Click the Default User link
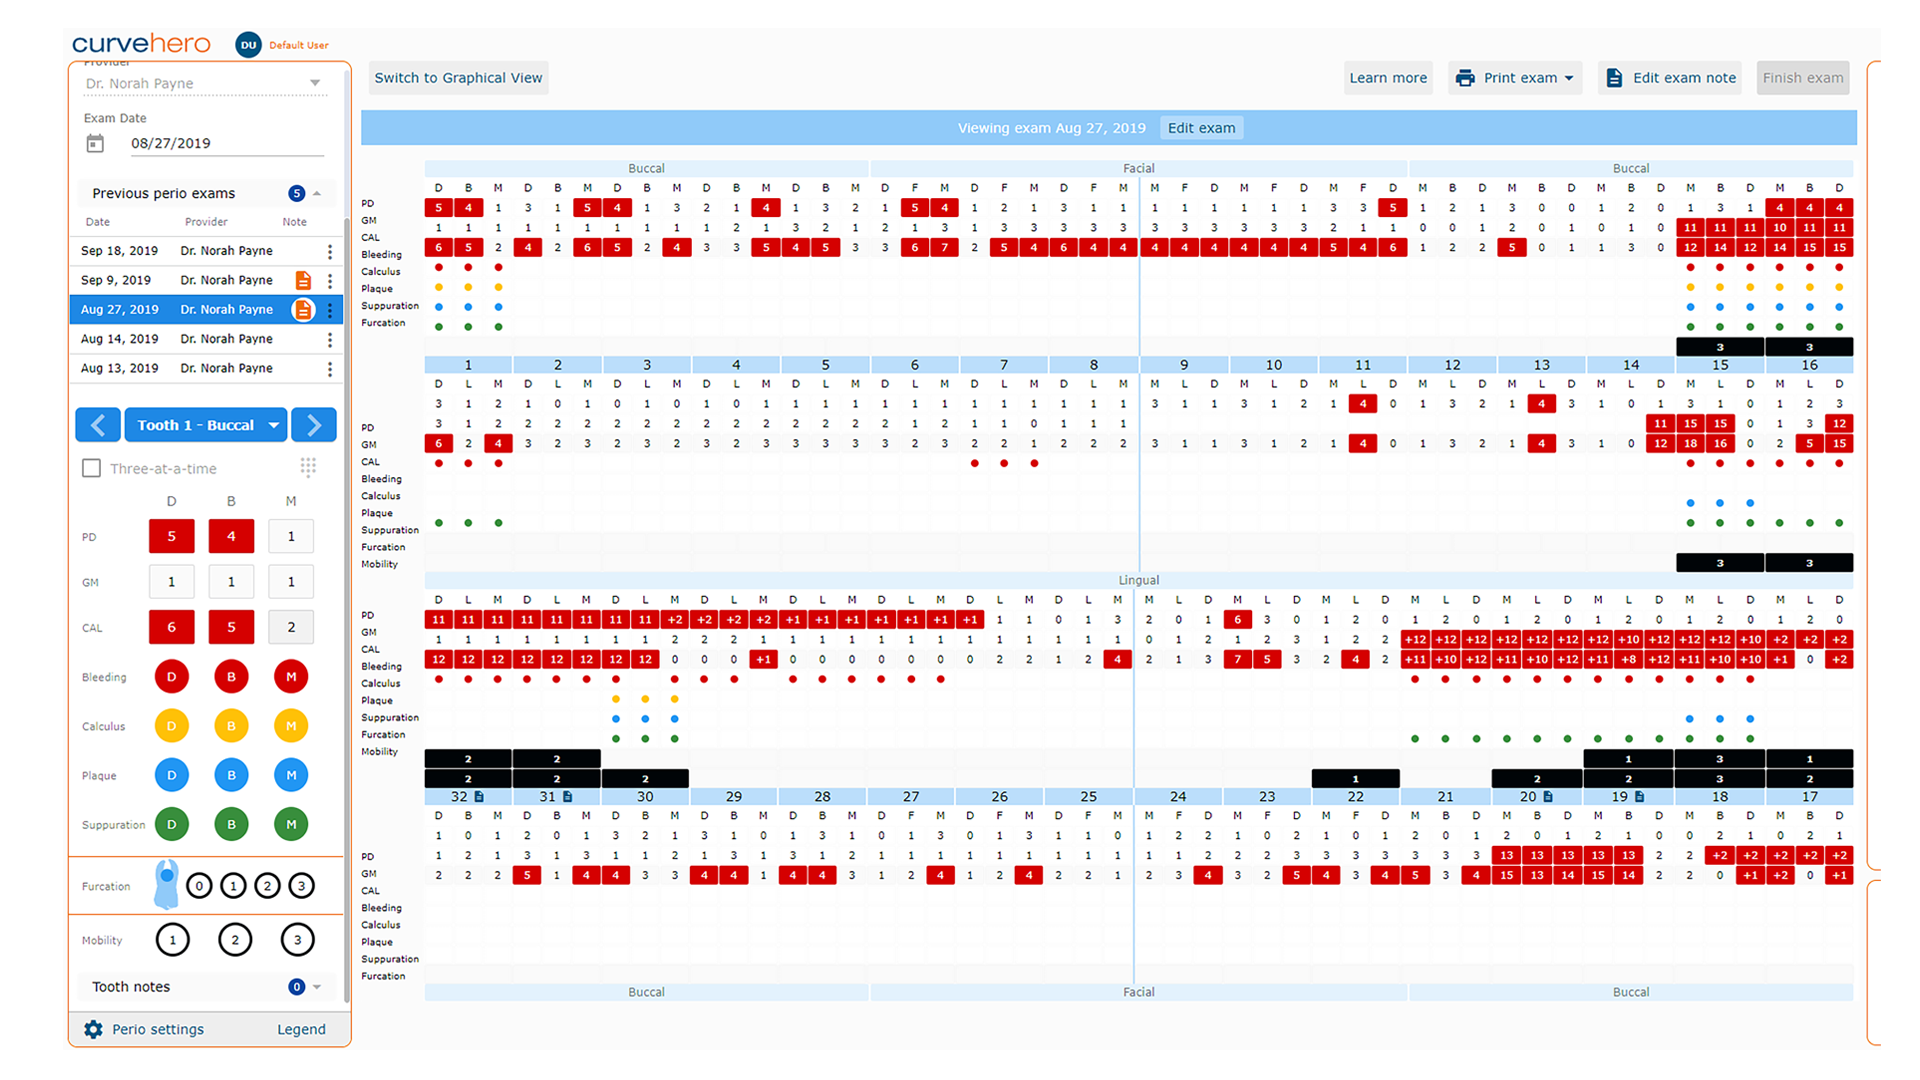Viewport: 1920px width, 1080px height. click(x=299, y=45)
